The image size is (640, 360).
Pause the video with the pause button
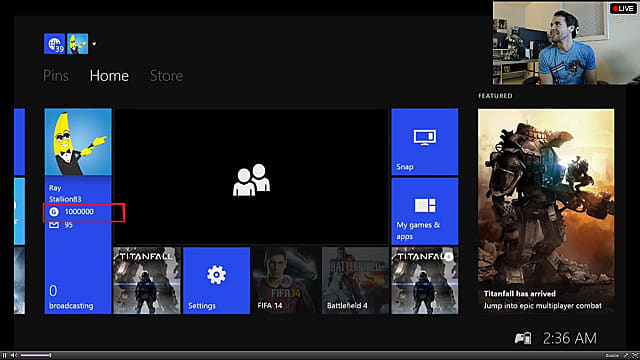click(4, 356)
